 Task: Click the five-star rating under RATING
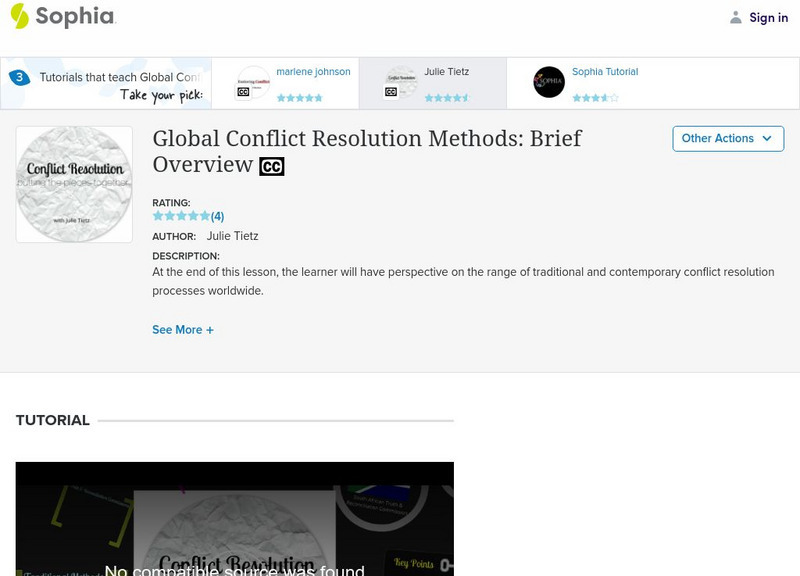click(181, 216)
